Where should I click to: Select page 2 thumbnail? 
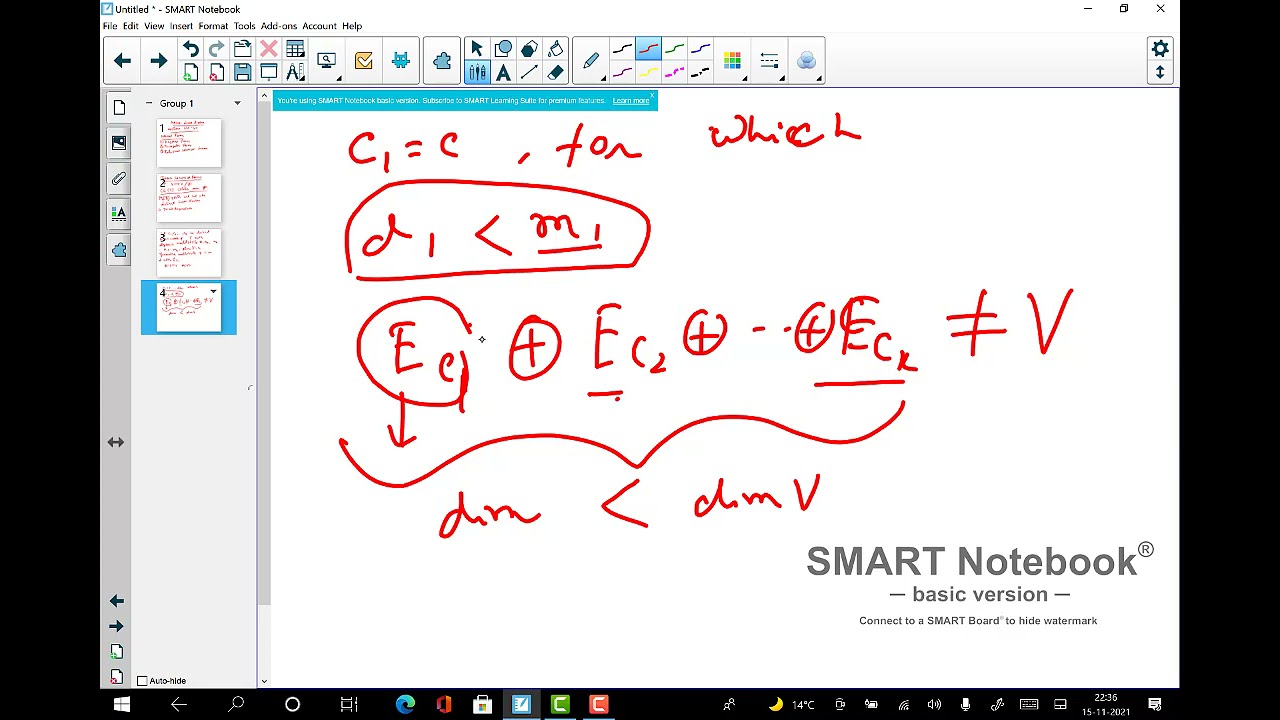click(x=189, y=198)
